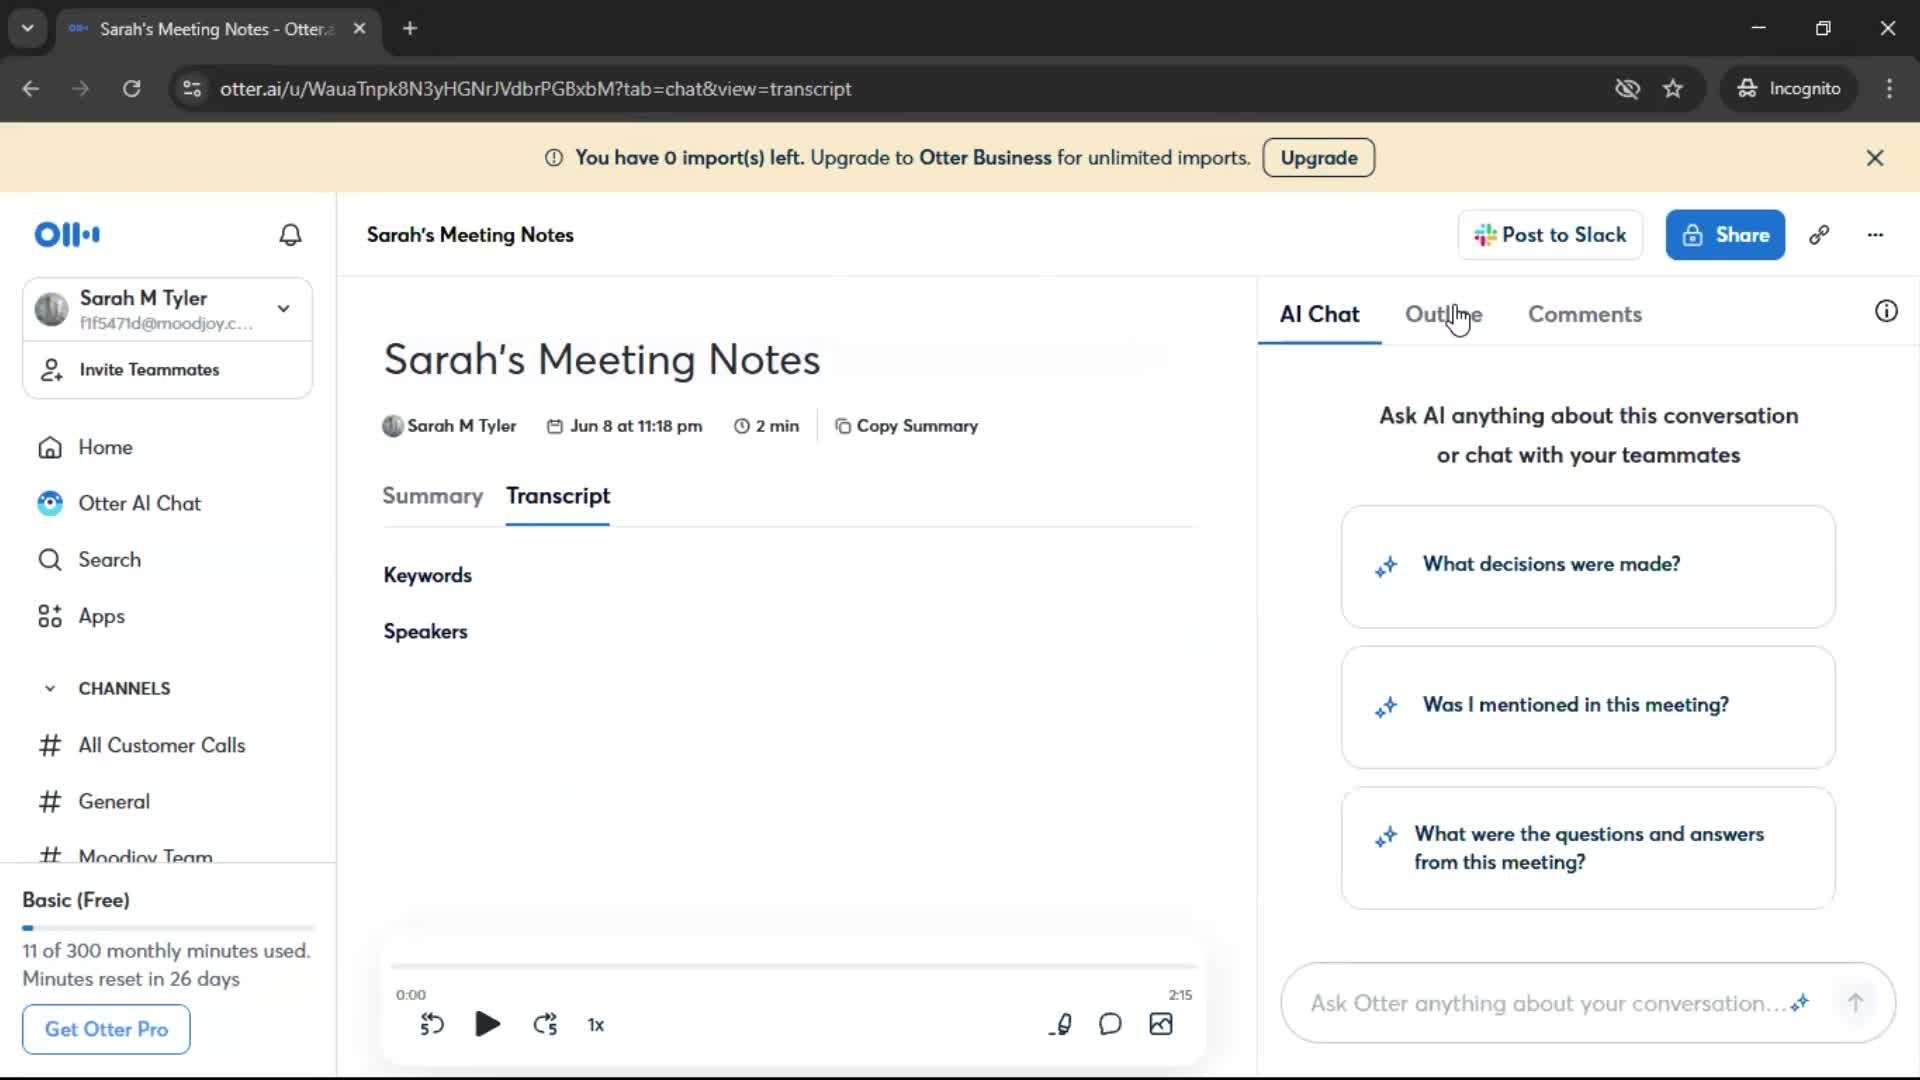
Task: Click the Speakers section label
Action: (425, 631)
